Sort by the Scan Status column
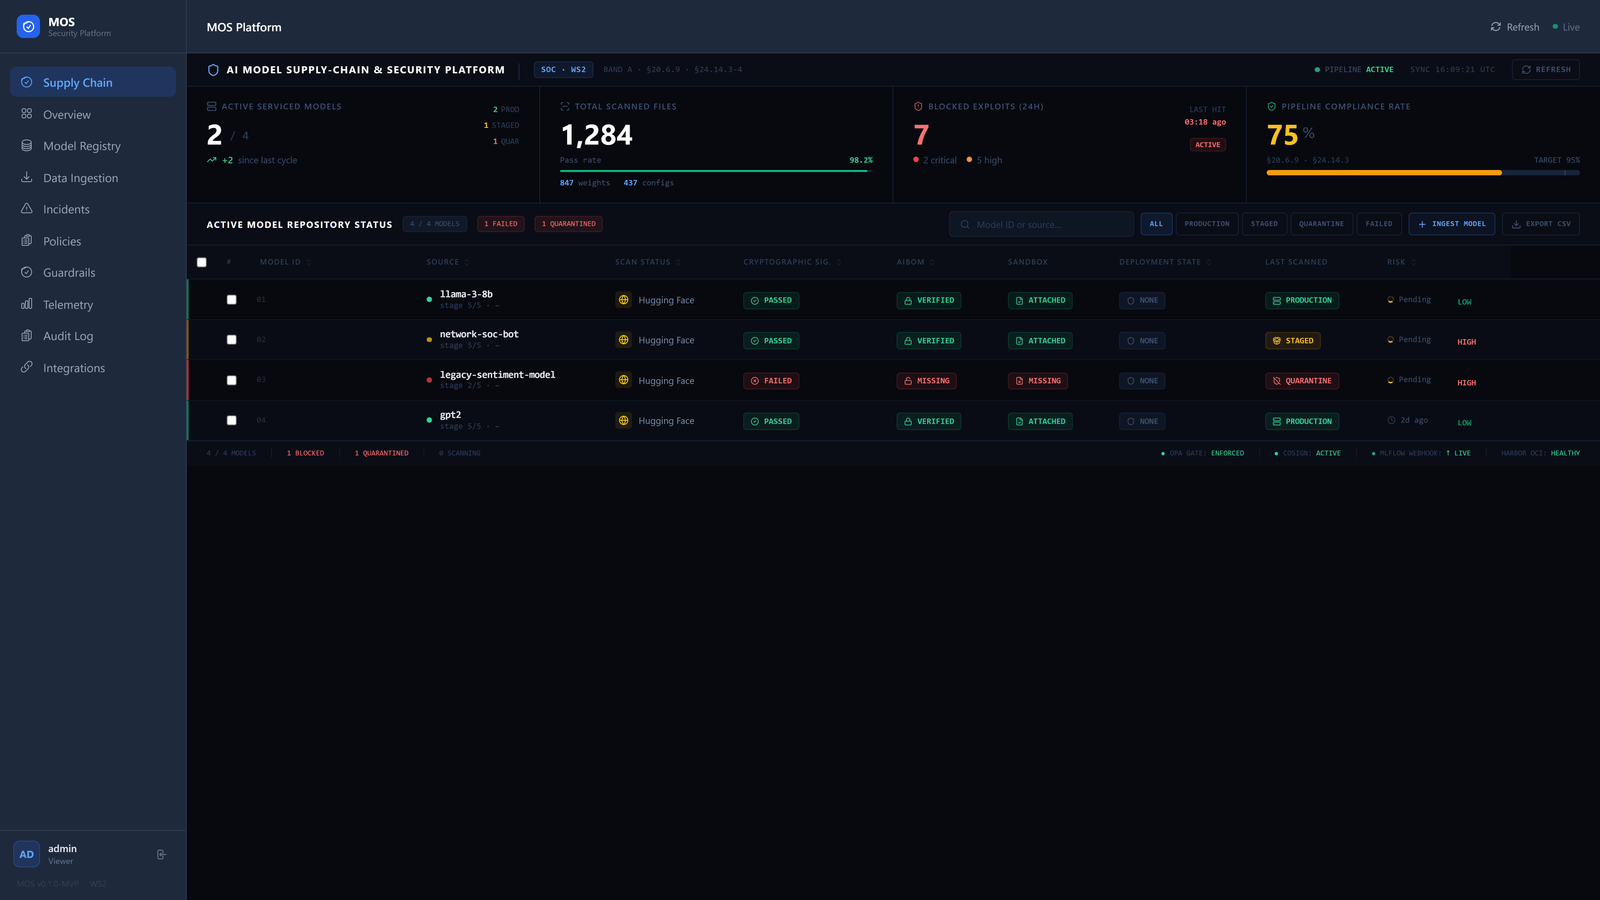The width and height of the screenshot is (1600, 900). tap(647, 262)
